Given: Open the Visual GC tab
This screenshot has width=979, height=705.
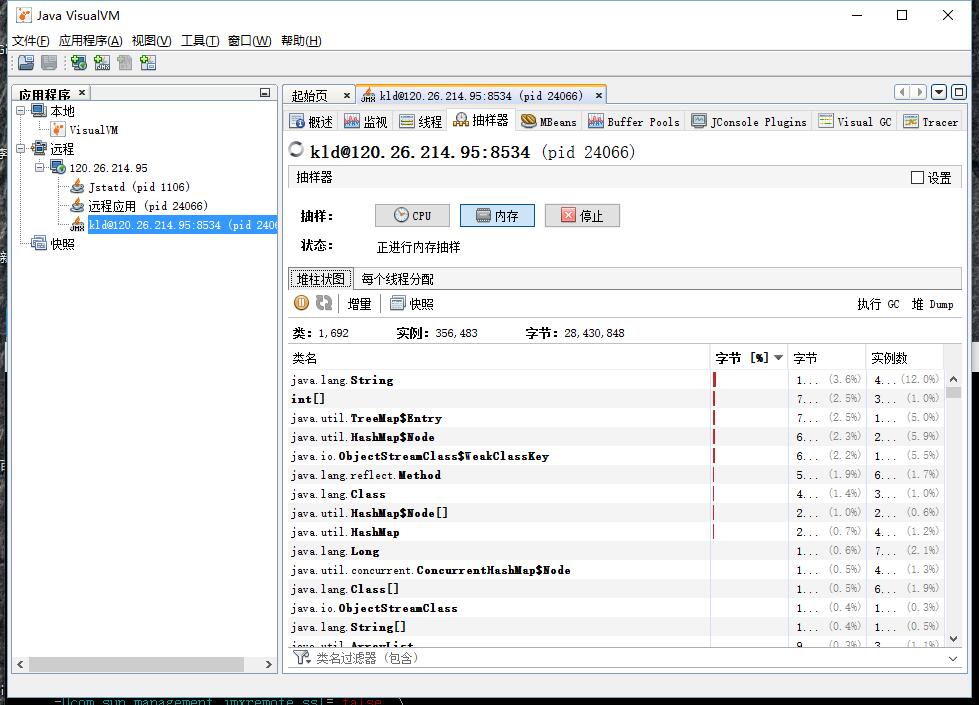Looking at the screenshot, I should (x=855, y=121).
